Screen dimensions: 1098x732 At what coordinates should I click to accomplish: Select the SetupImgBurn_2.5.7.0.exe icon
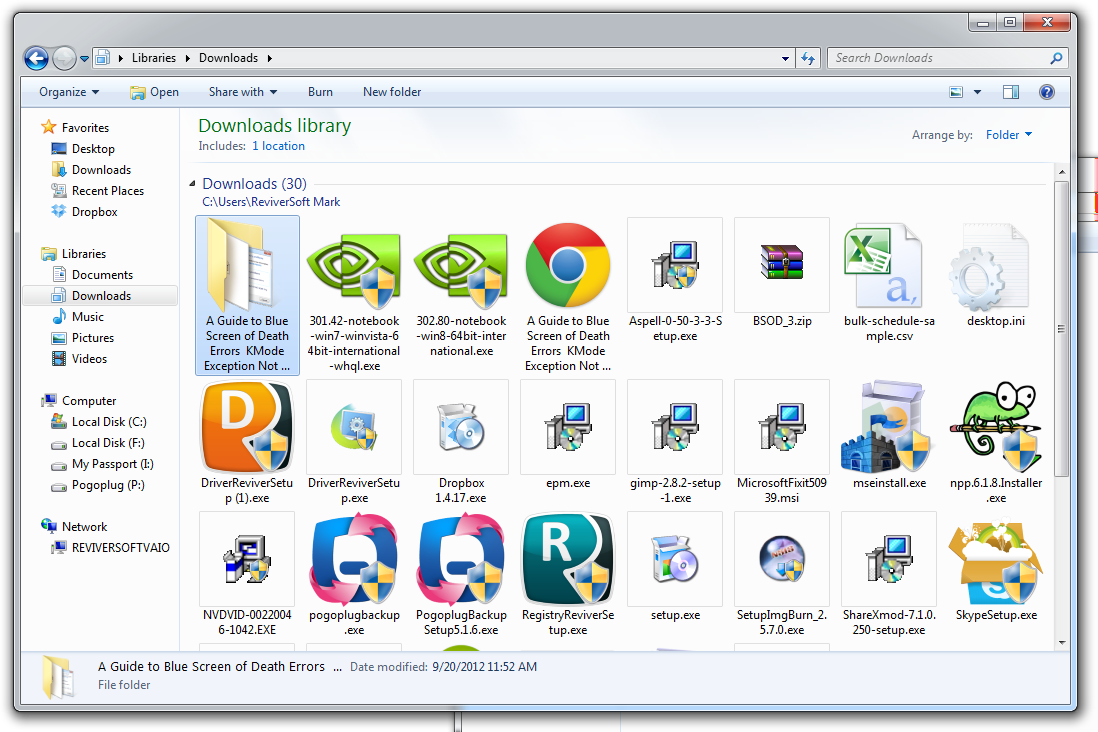pyautogui.click(x=782, y=559)
